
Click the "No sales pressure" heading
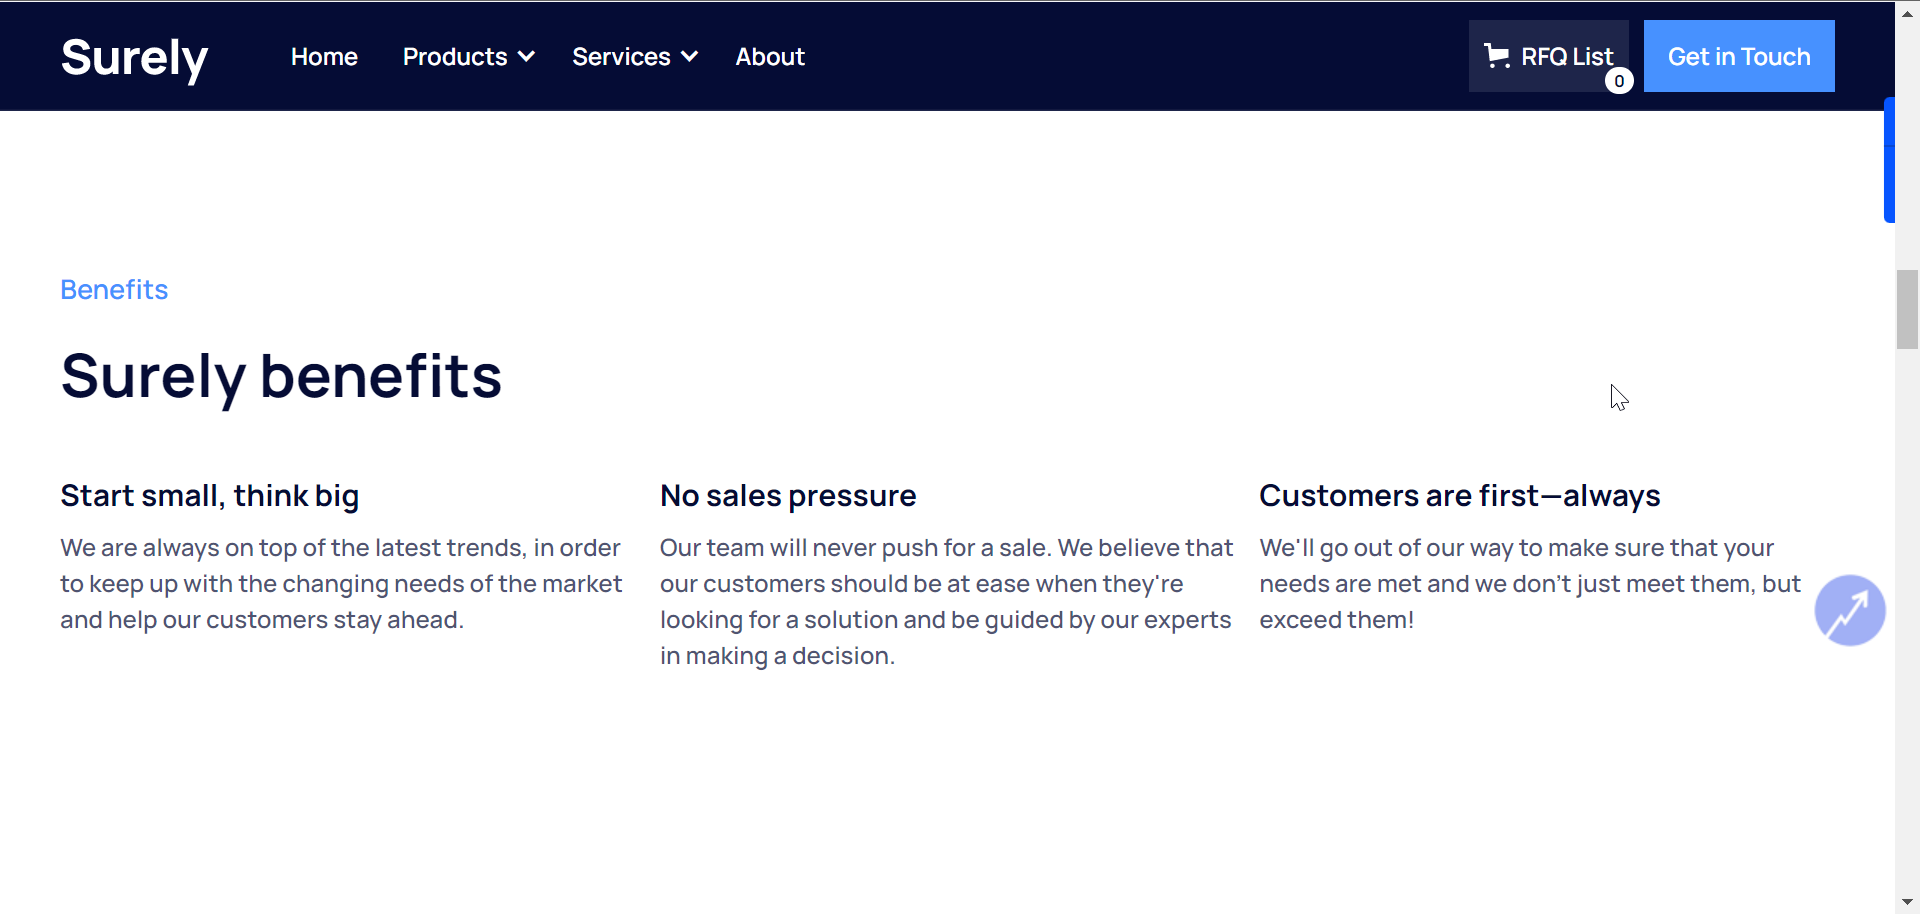(788, 496)
